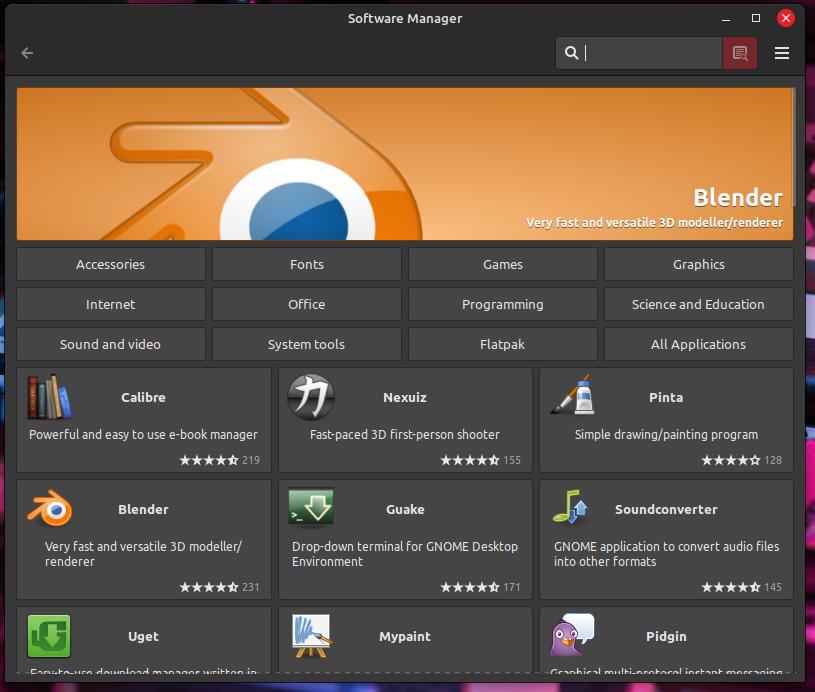Image resolution: width=815 pixels, height=692 pixels.
Task: Show the Flatpak category
Action: 503,344
